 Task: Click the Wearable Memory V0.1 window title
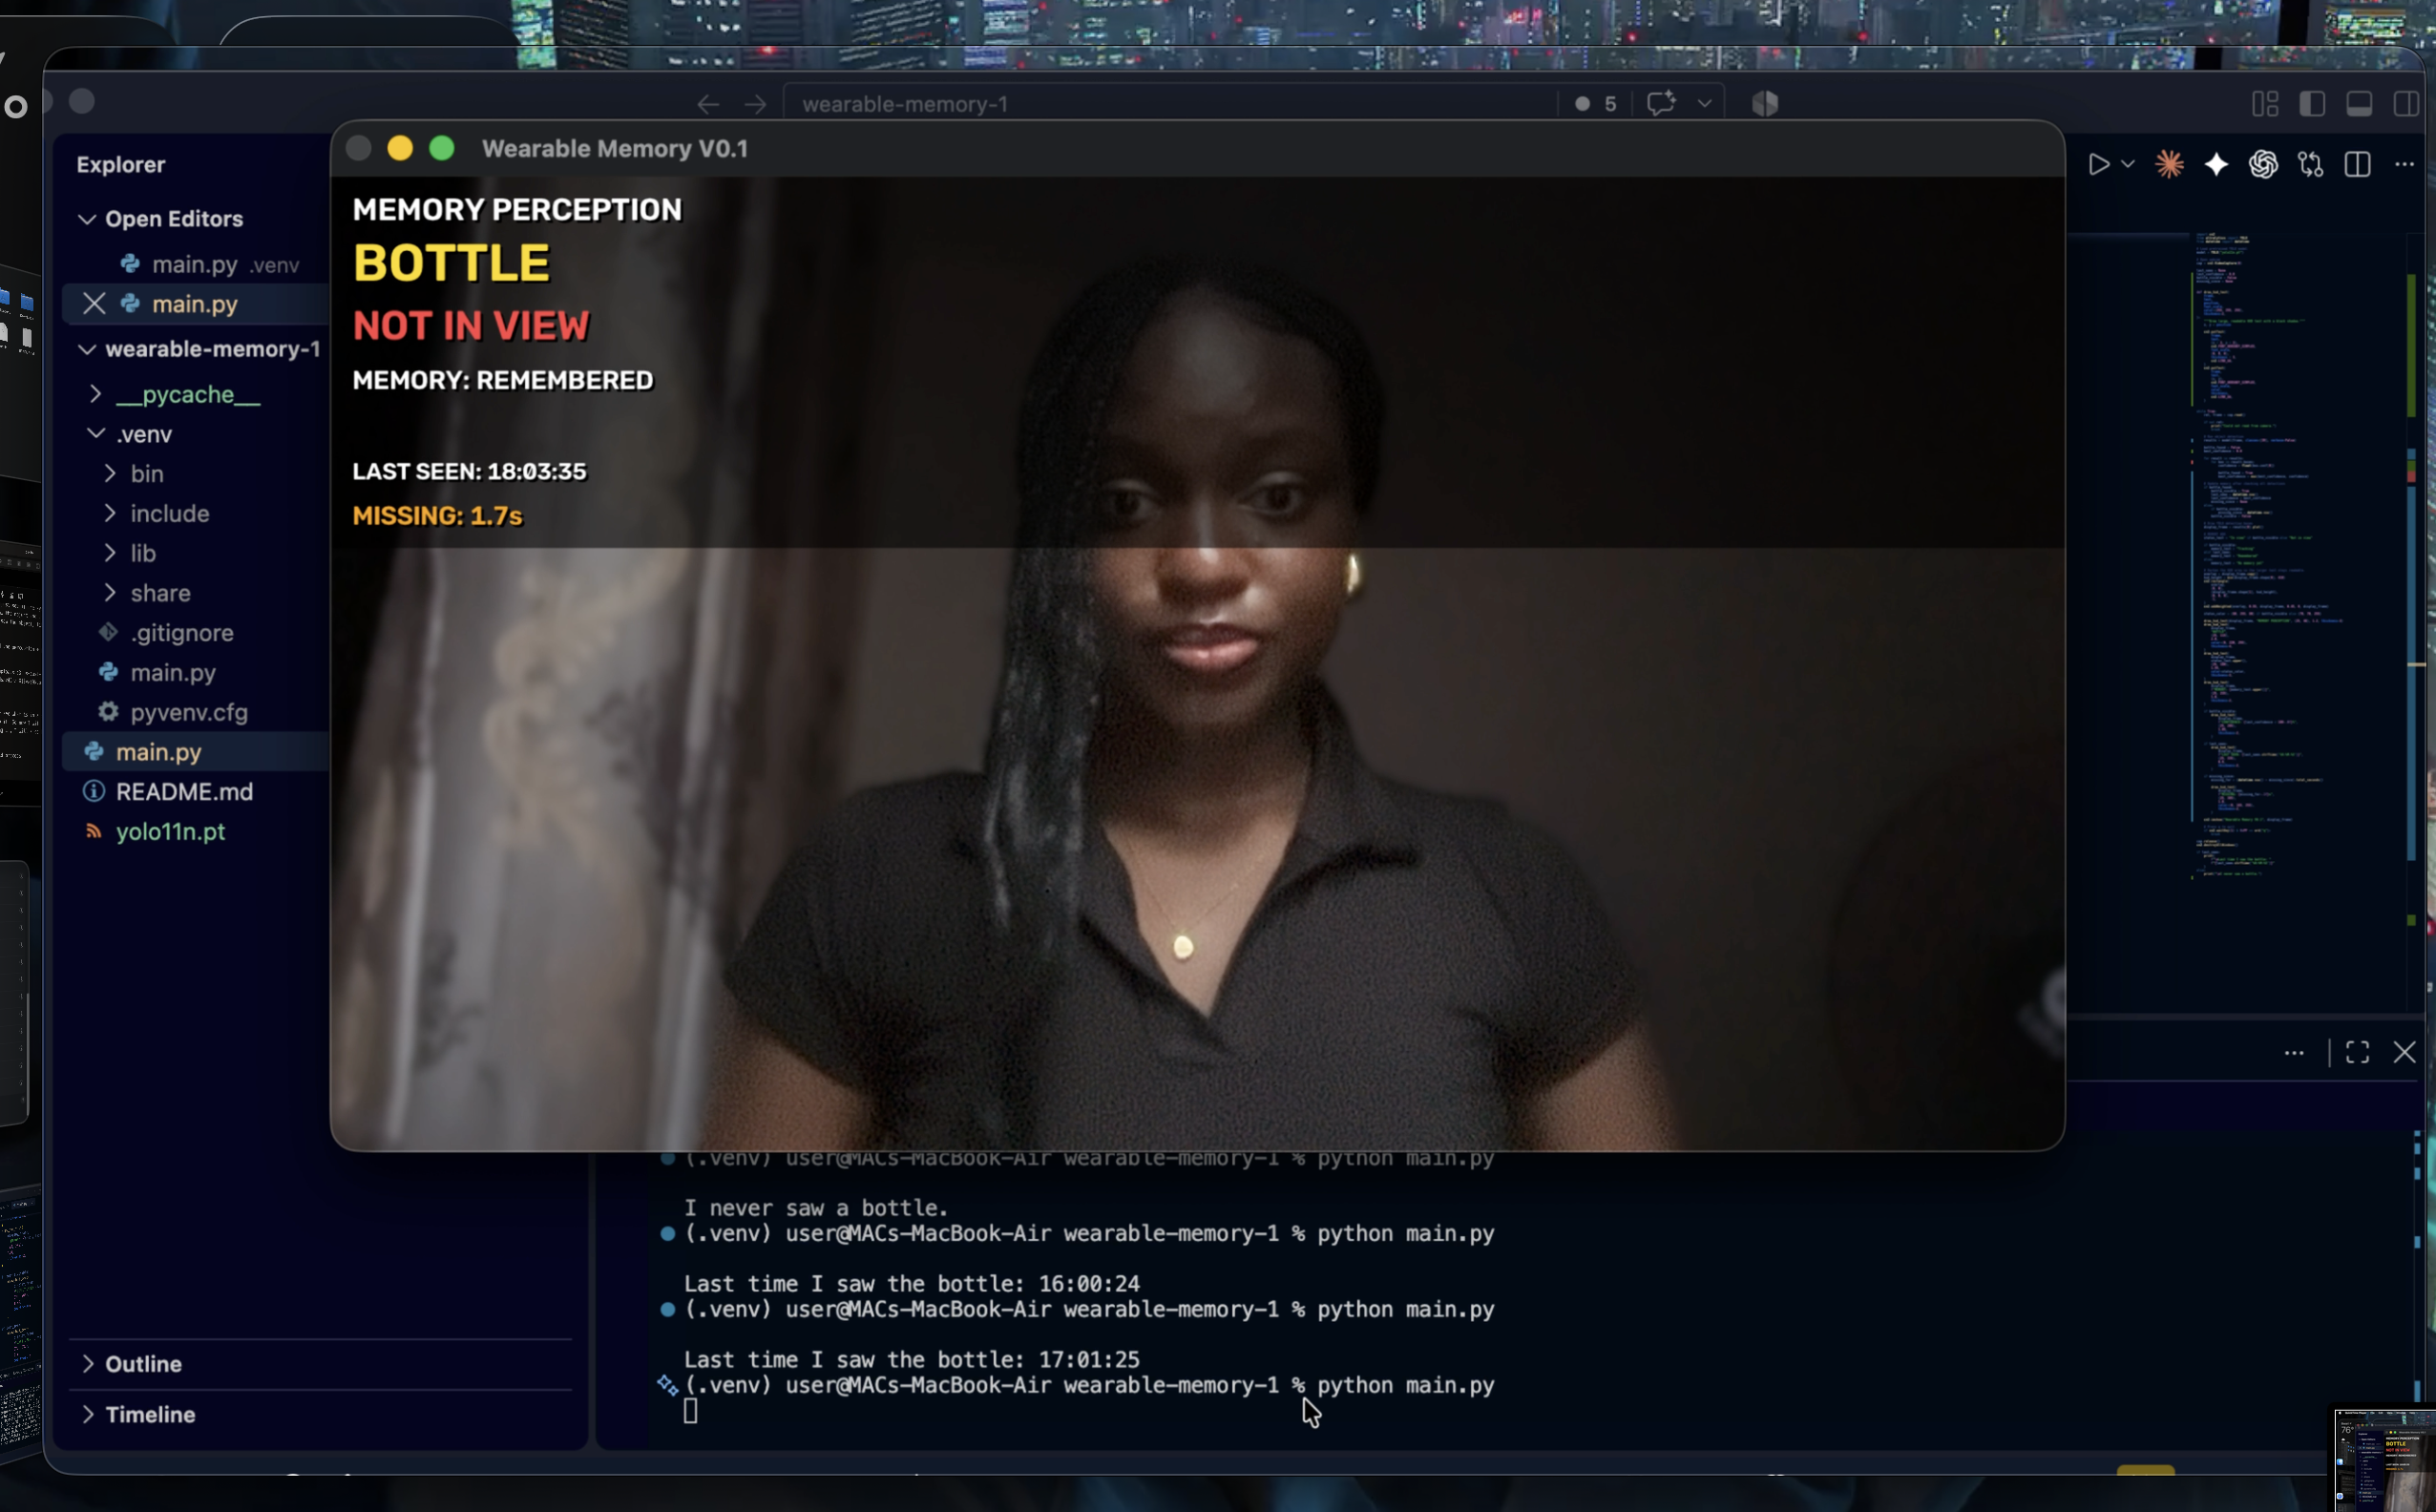pos(614,149)
